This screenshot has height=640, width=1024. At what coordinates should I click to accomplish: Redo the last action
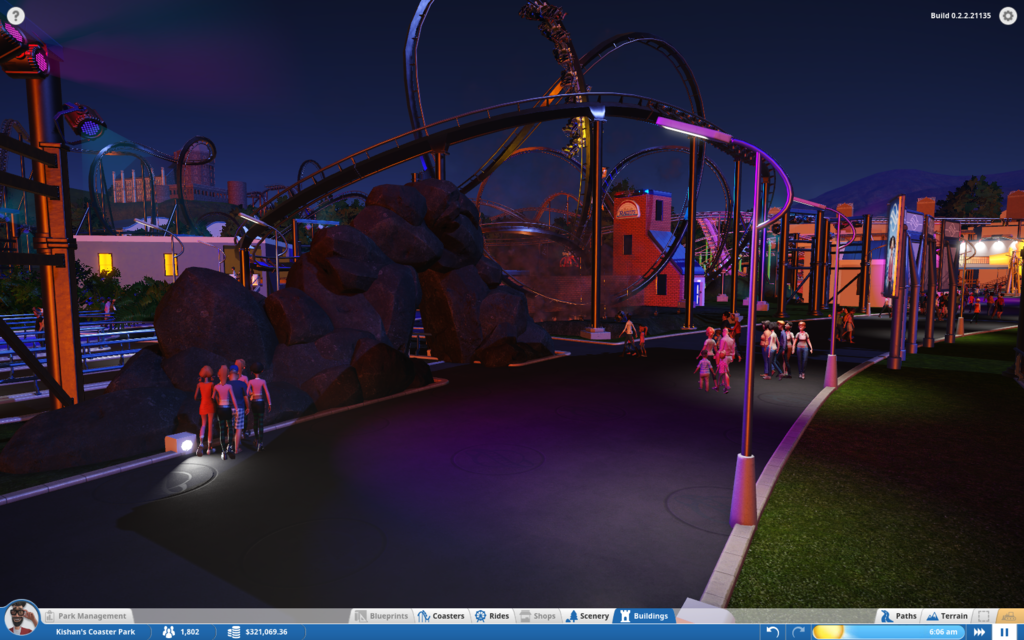tap(797, 632)
